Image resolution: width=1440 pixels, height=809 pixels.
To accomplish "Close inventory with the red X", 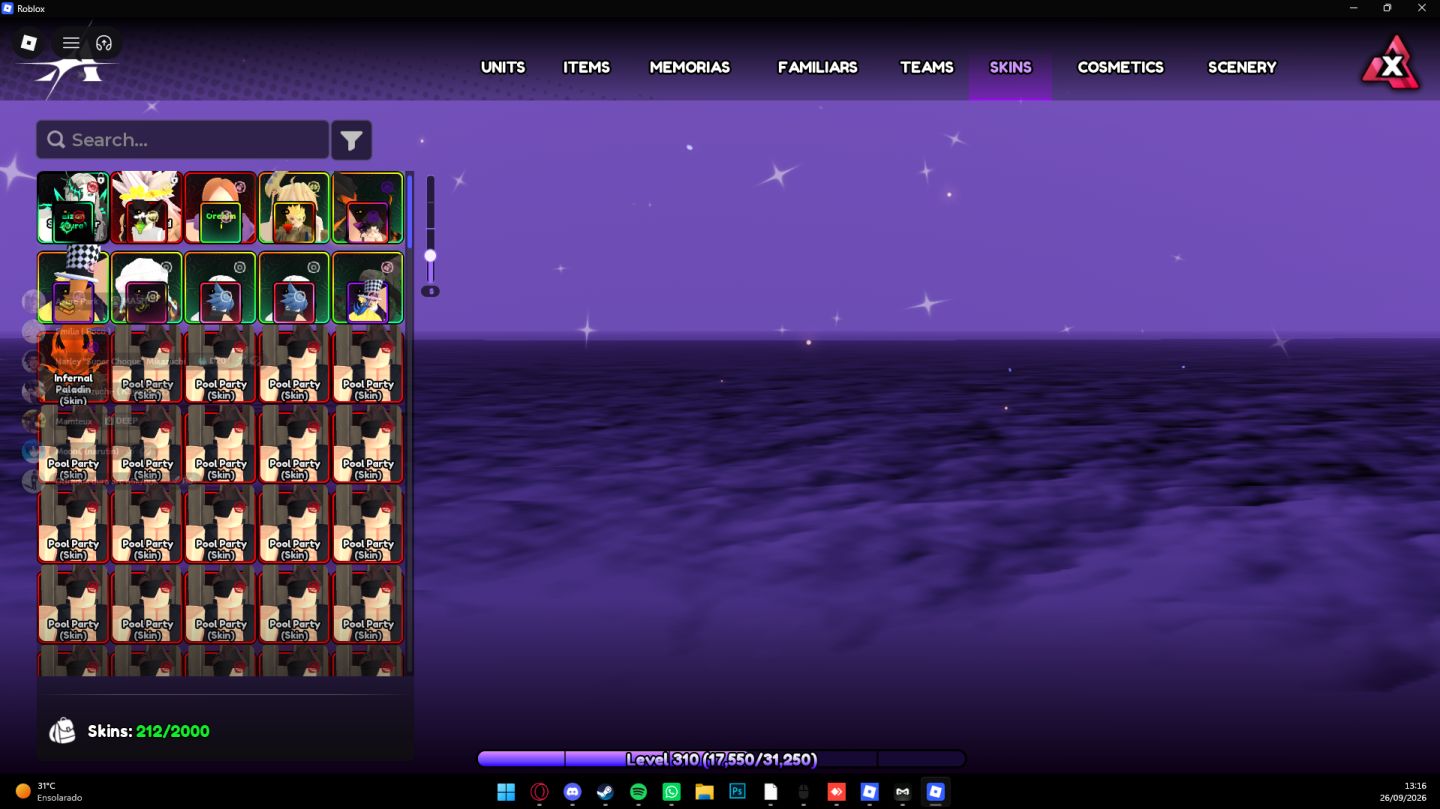I will coord(1391,66).
